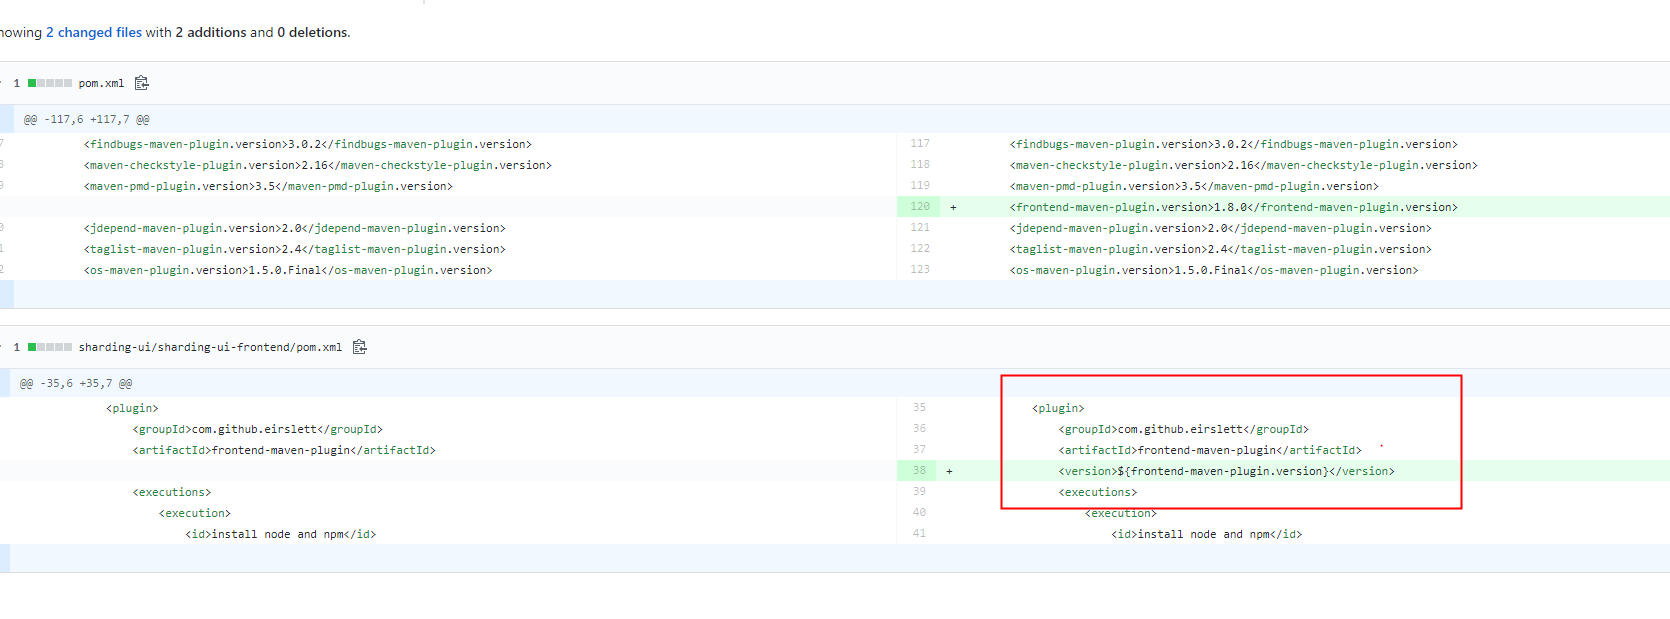This screenshot has height=619, width=1670.
Task: Click the right-side jdepend-maven-plugin.version 2.0 line
Action: point(1220,228)
